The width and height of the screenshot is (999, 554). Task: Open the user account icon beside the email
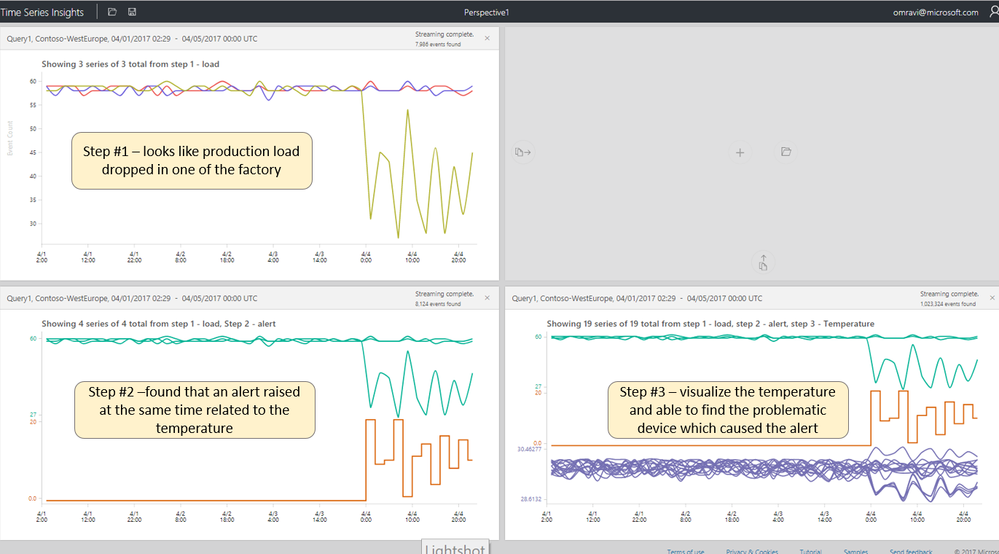[x=994, y=11]
